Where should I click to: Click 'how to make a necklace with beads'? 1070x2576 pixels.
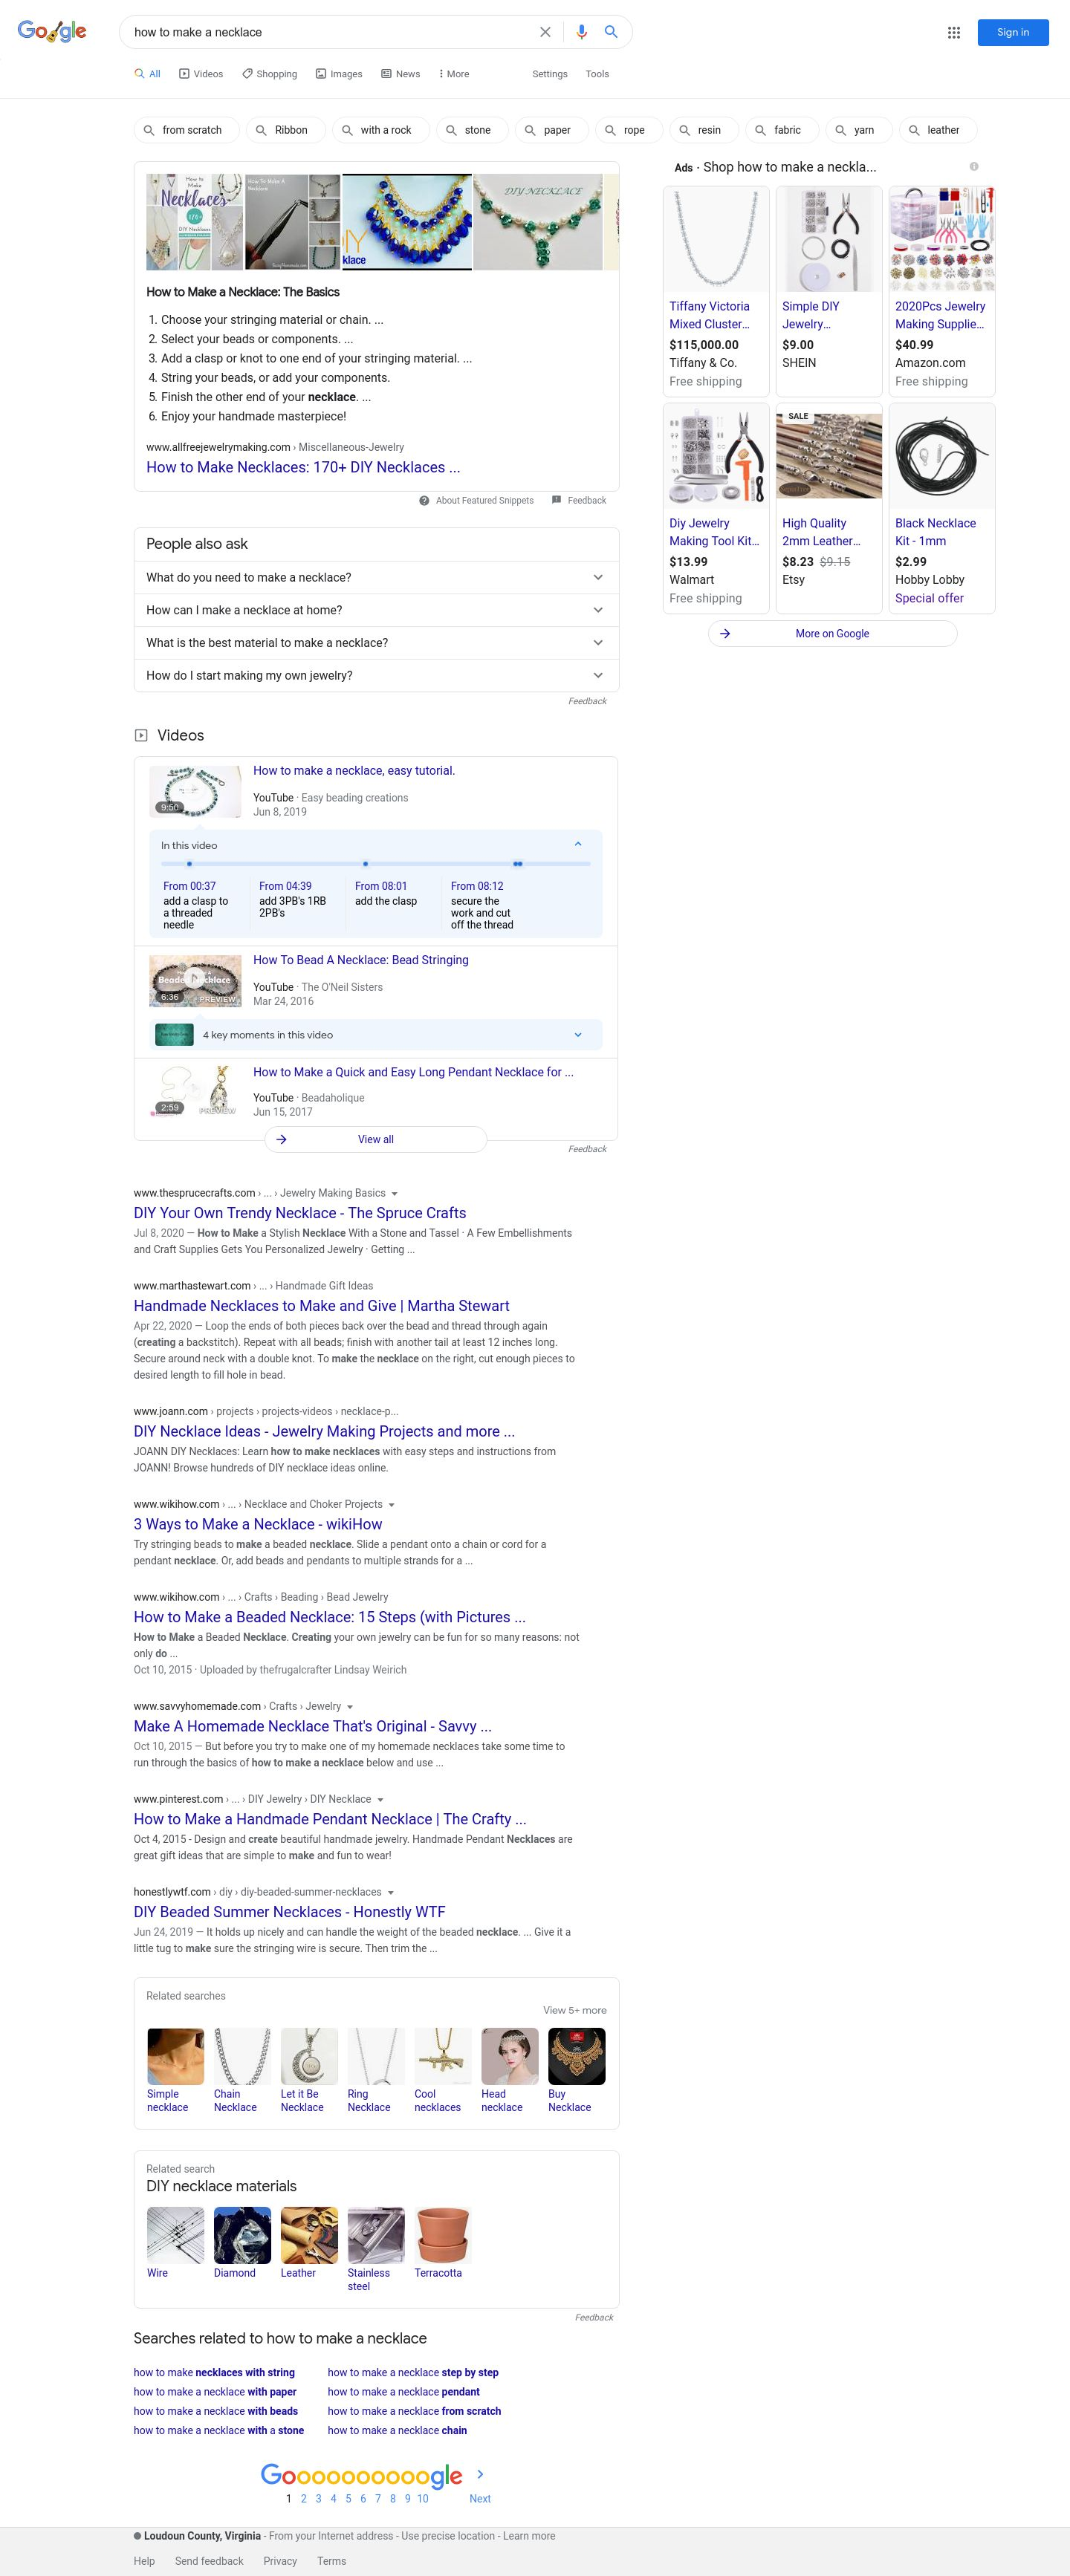216,2411
